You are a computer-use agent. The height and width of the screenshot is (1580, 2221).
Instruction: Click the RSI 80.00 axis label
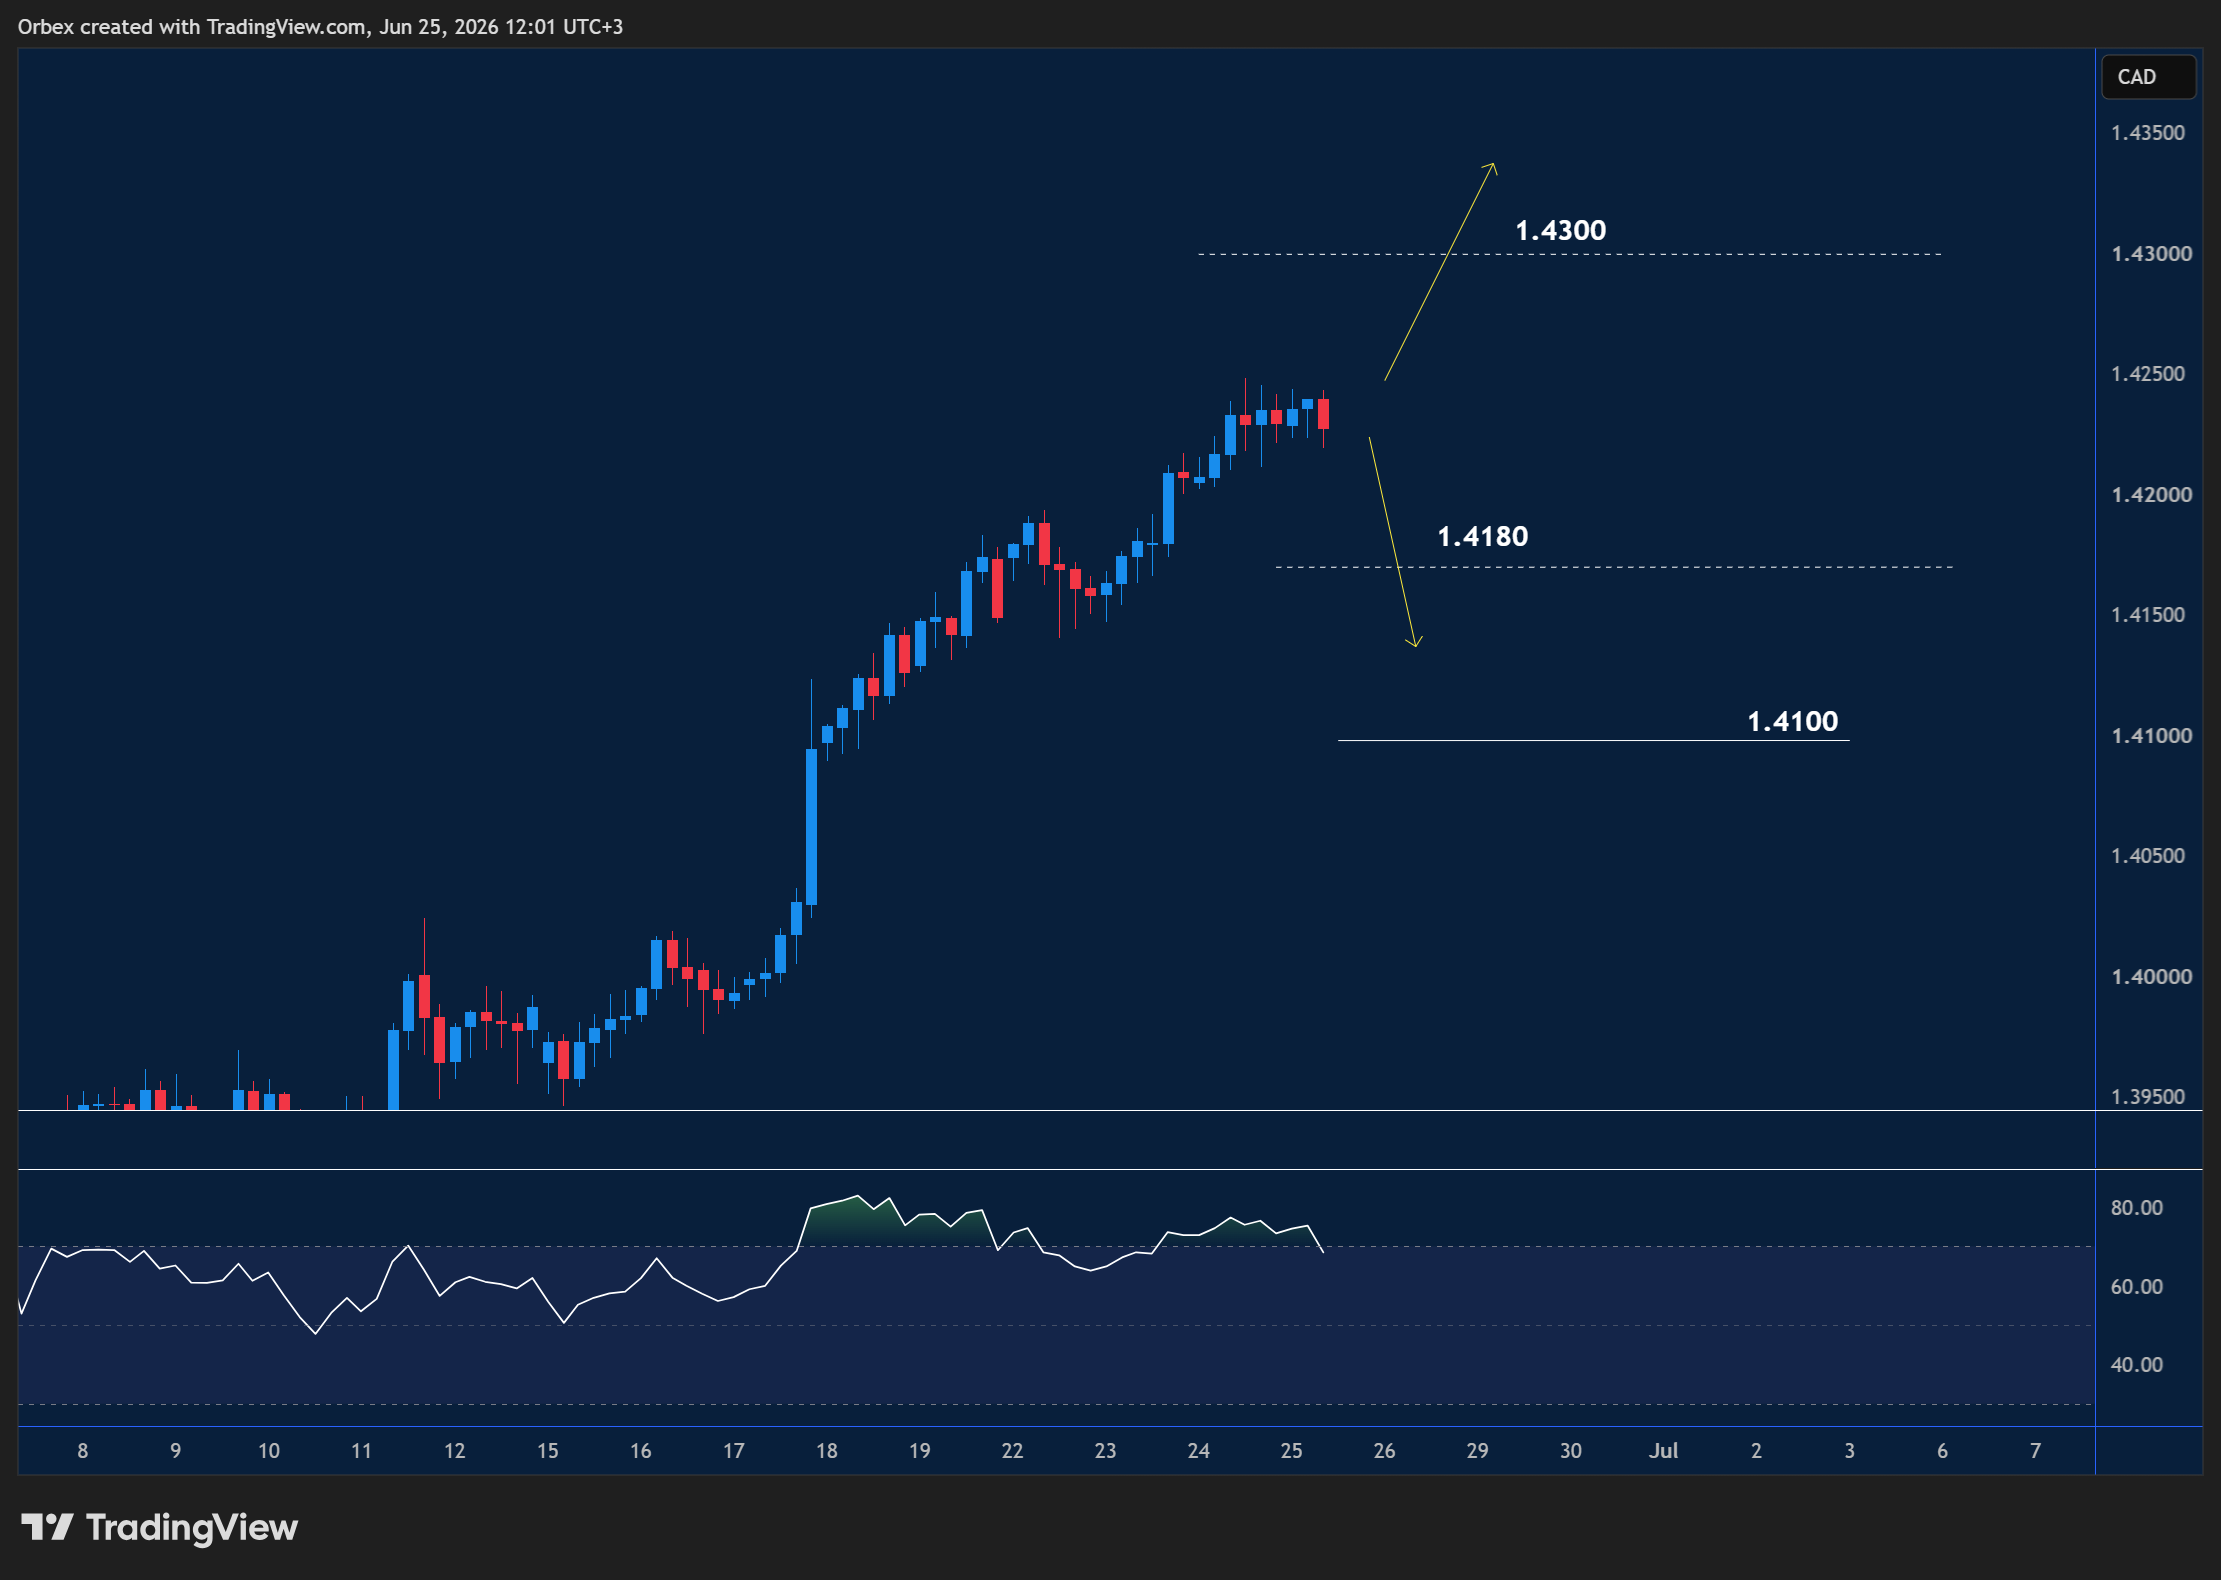pyautogui.click(x=2136, y=1208)
